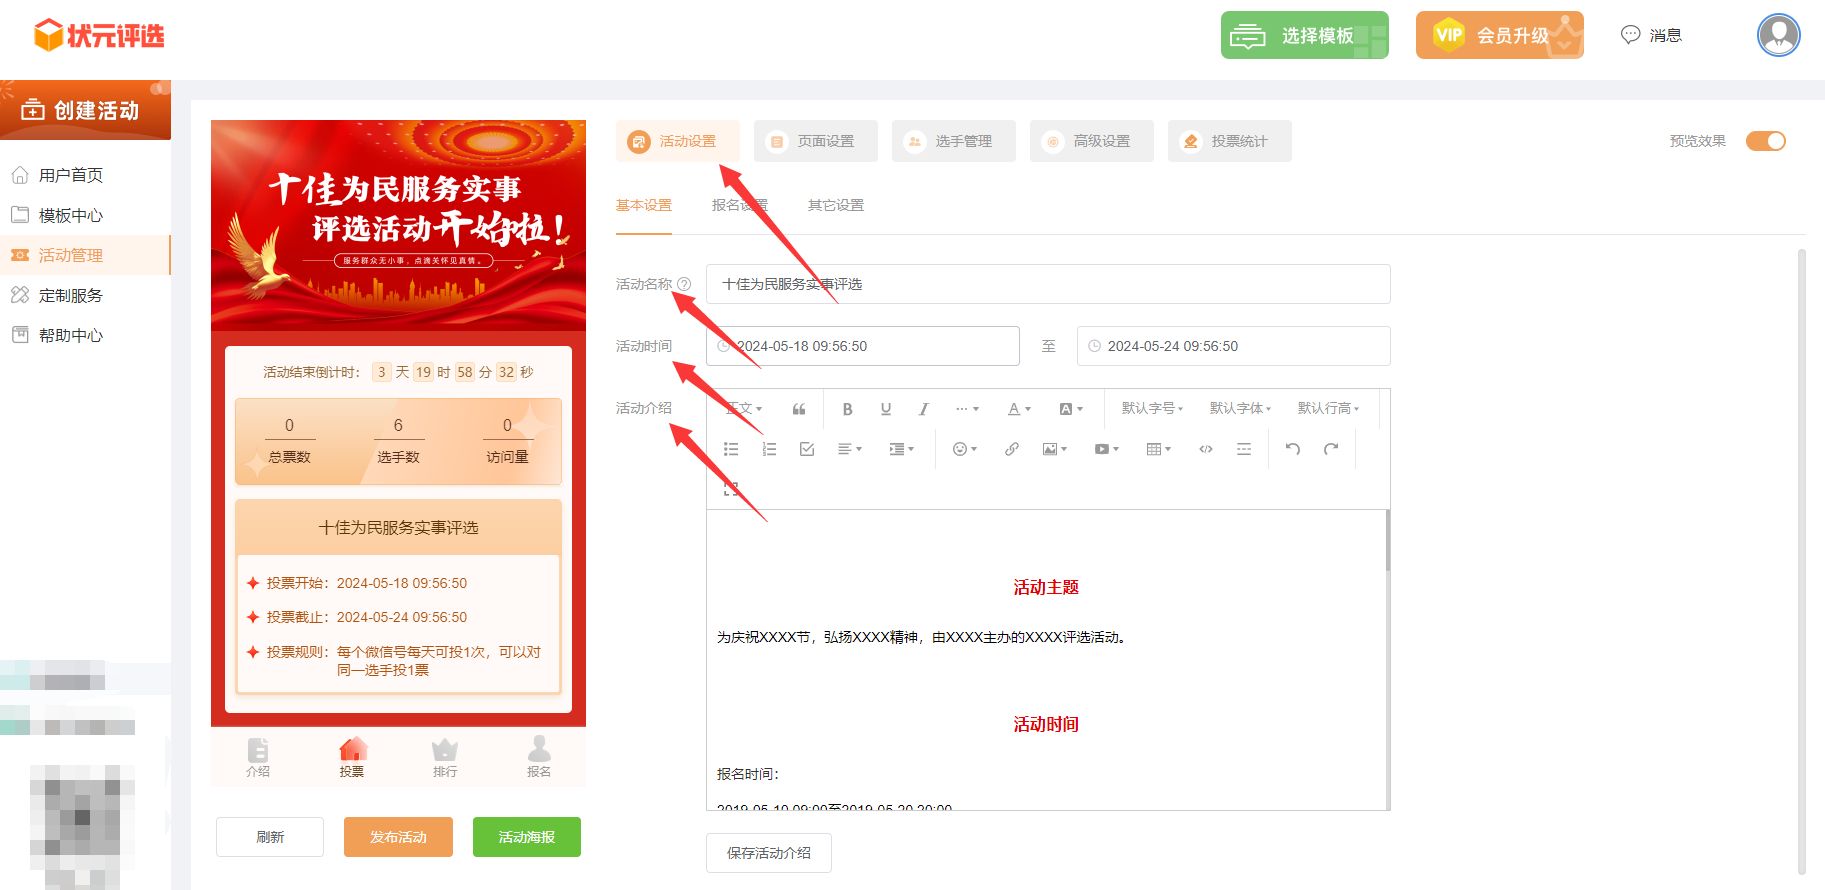The height and width of the screenshot is (890, 1825).
Task: Click the 活动名称 input field
Action: coord(1047,284)
